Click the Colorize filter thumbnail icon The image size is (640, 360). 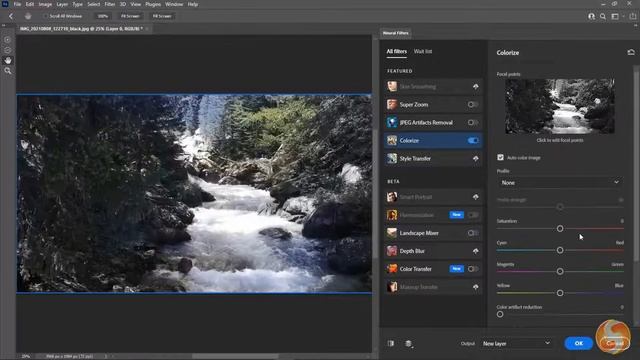coord(392,140)
